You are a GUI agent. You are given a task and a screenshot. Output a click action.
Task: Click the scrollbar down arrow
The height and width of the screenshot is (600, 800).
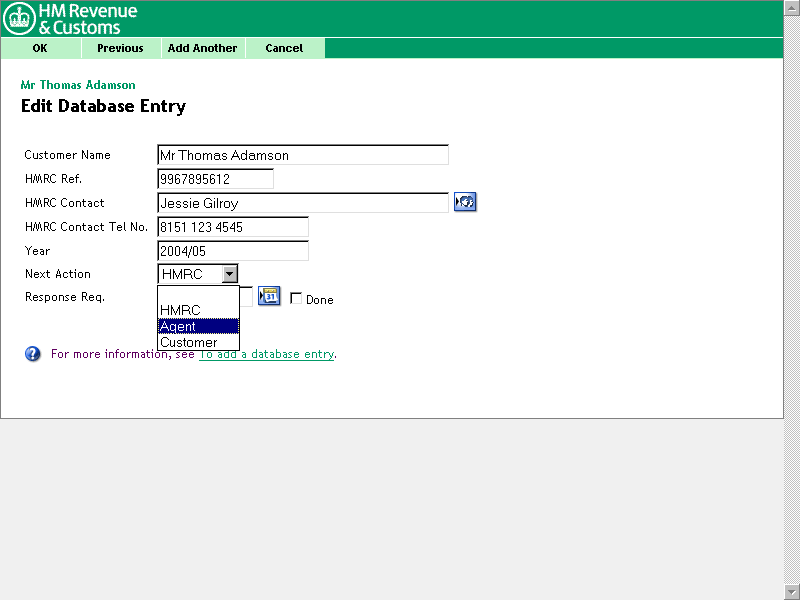point(791,591)
